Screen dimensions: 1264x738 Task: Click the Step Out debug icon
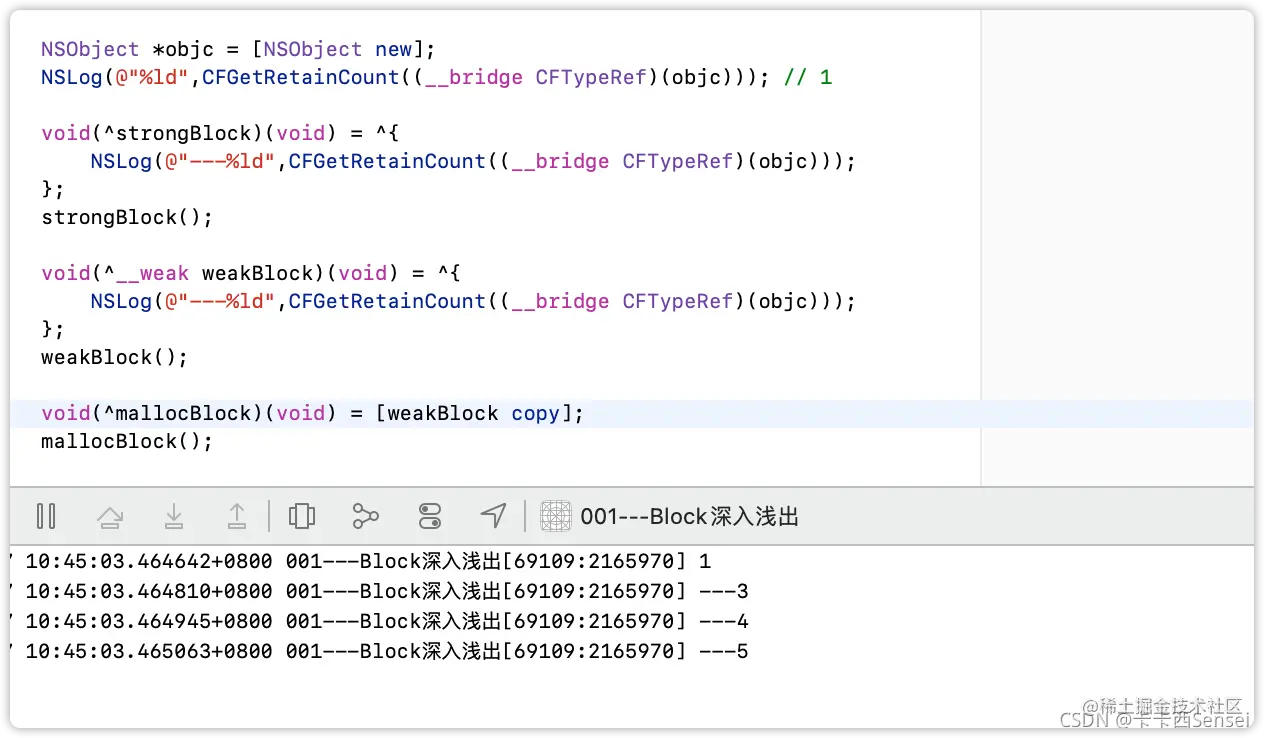pos(237,516)
